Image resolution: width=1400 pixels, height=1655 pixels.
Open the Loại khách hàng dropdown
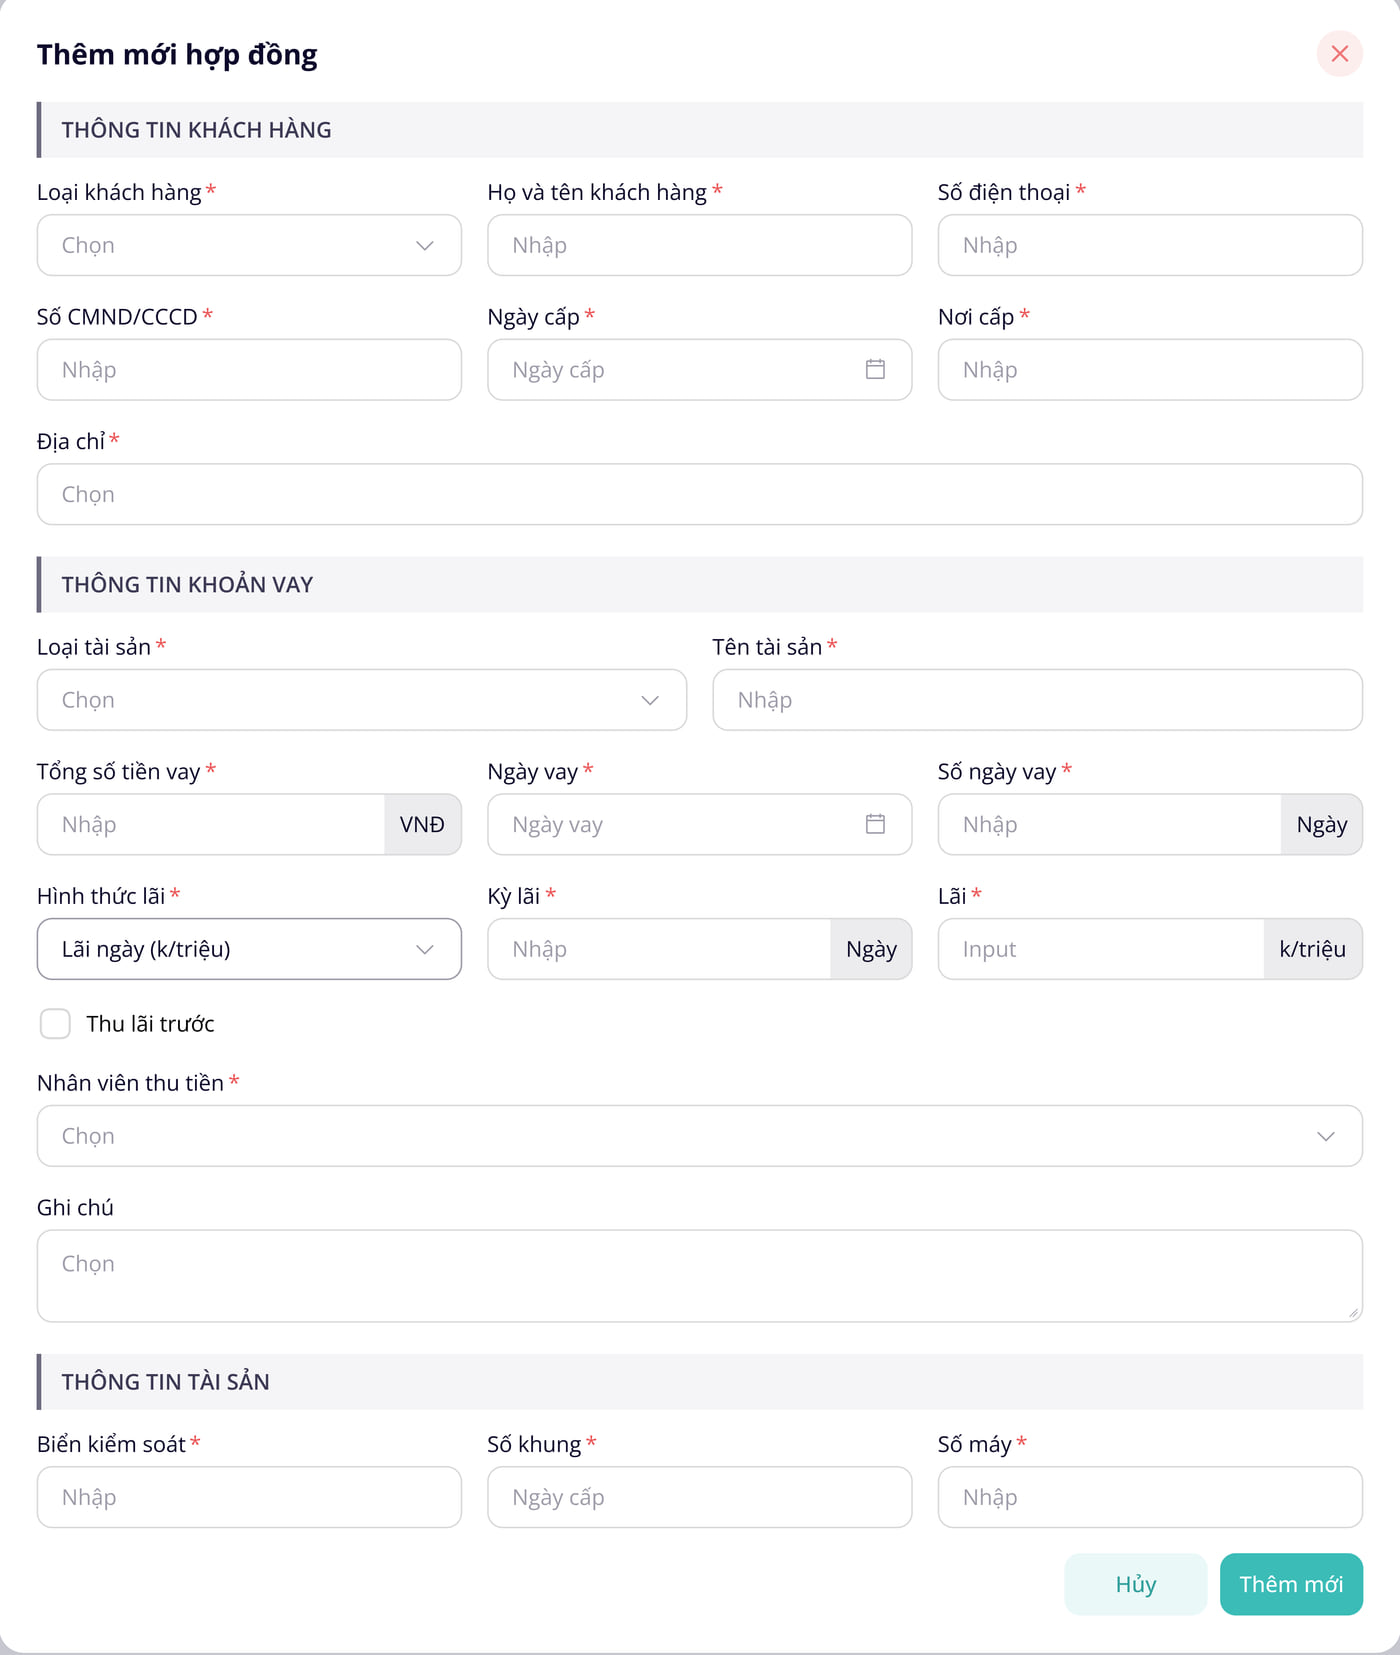click(x=249, y=245)
